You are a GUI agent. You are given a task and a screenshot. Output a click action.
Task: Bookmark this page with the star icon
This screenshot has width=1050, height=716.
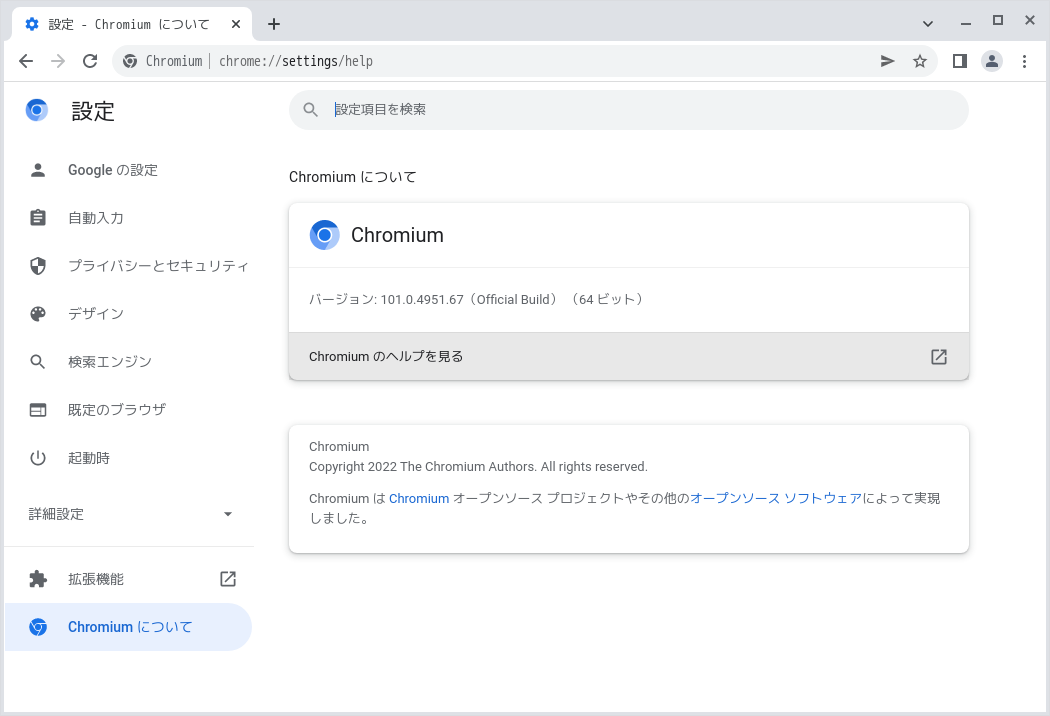coord(920,61)
